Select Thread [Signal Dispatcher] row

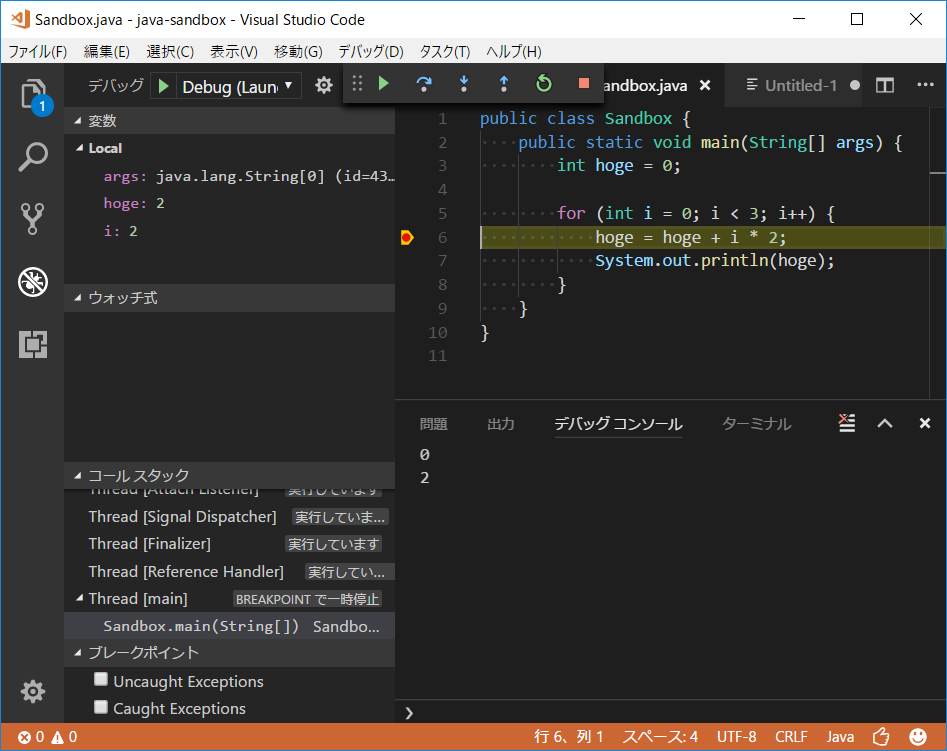(230, 517)
